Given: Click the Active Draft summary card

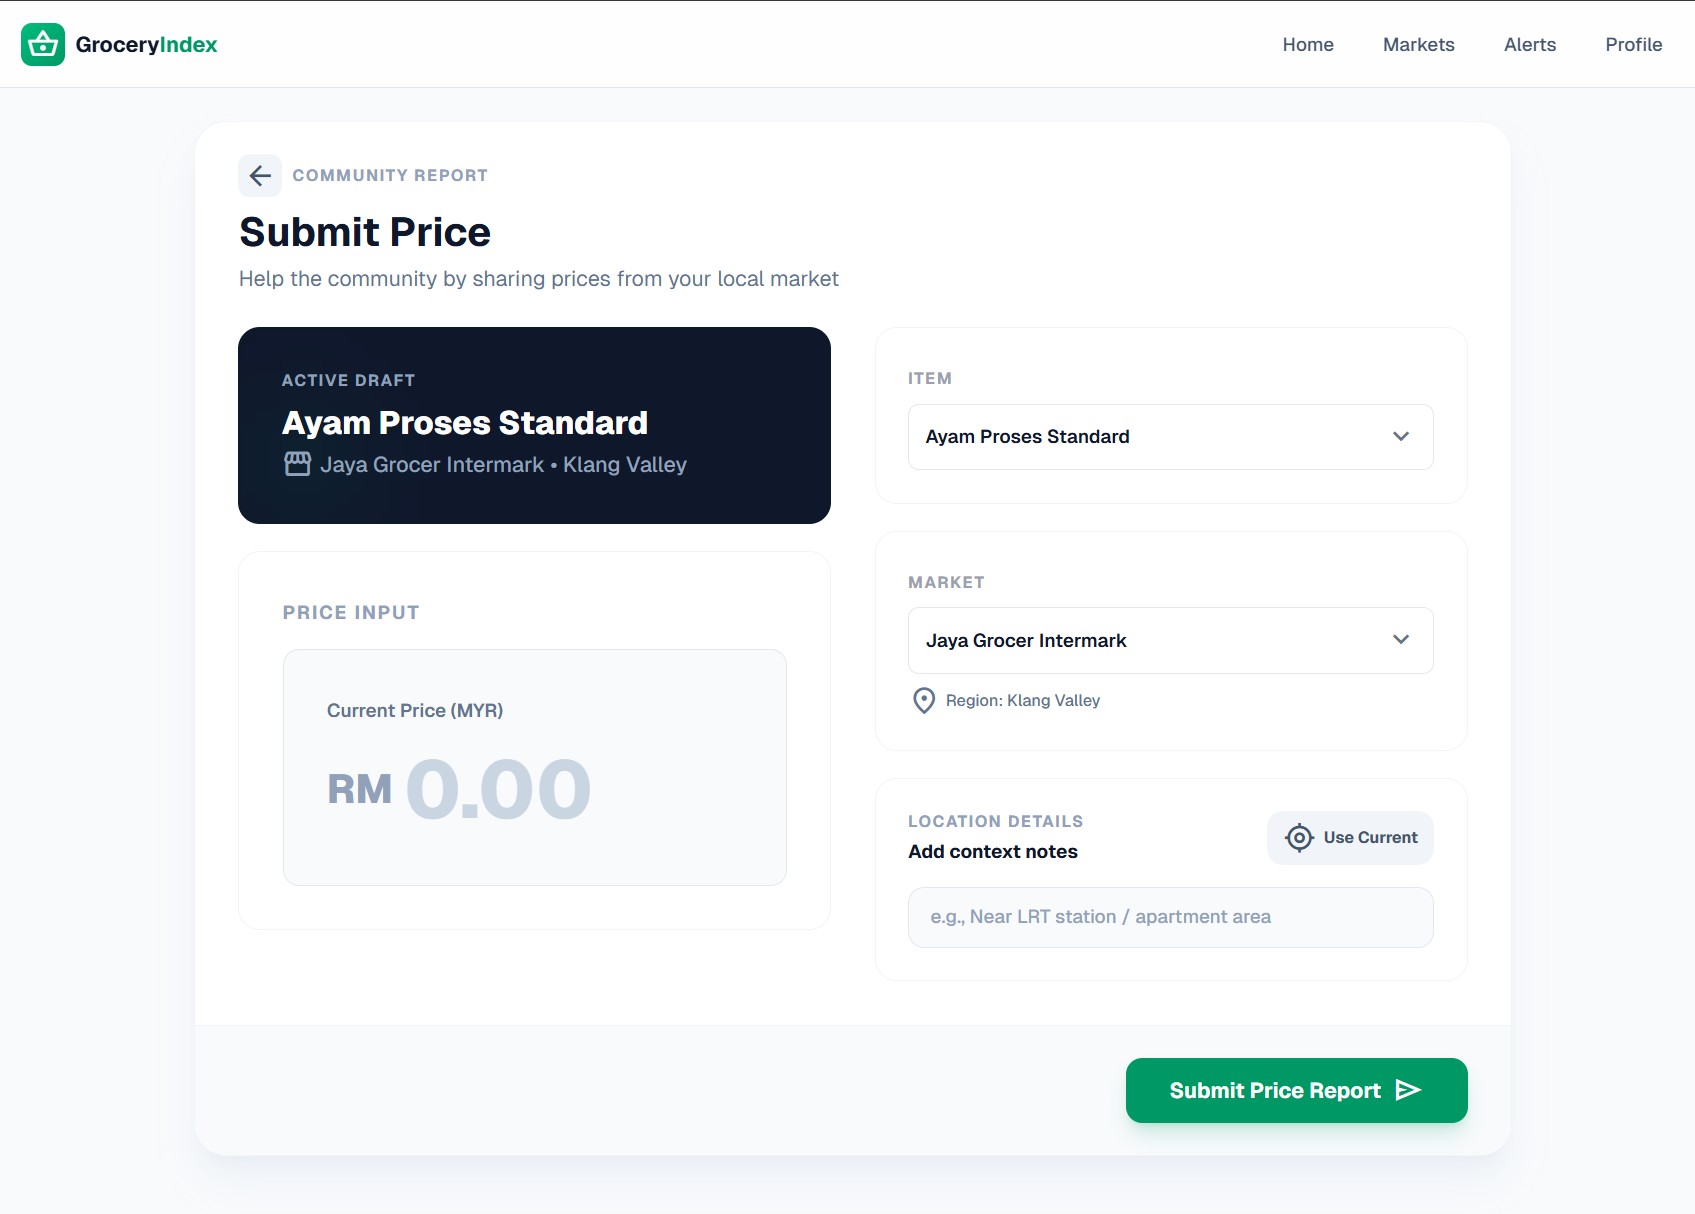Looking at the screenshot, I should 534,425.
